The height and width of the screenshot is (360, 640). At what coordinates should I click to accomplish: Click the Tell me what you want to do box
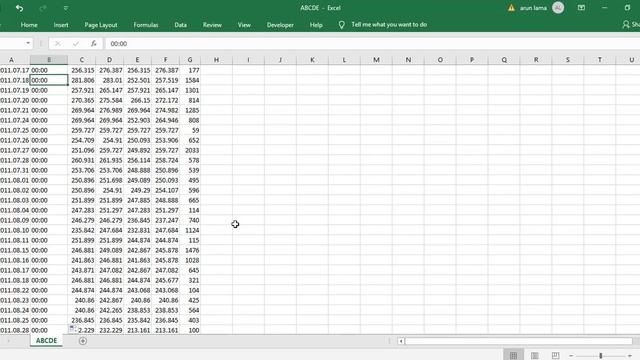[x=389, y=24]
